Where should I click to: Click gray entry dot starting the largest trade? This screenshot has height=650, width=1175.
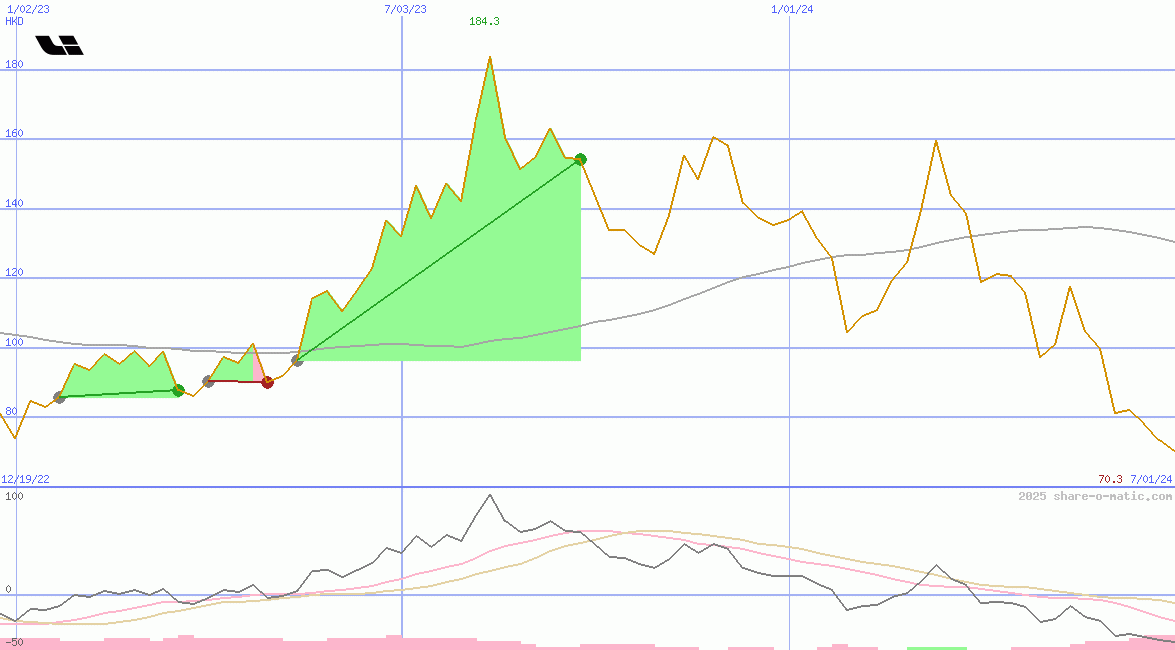coord(297,360)
